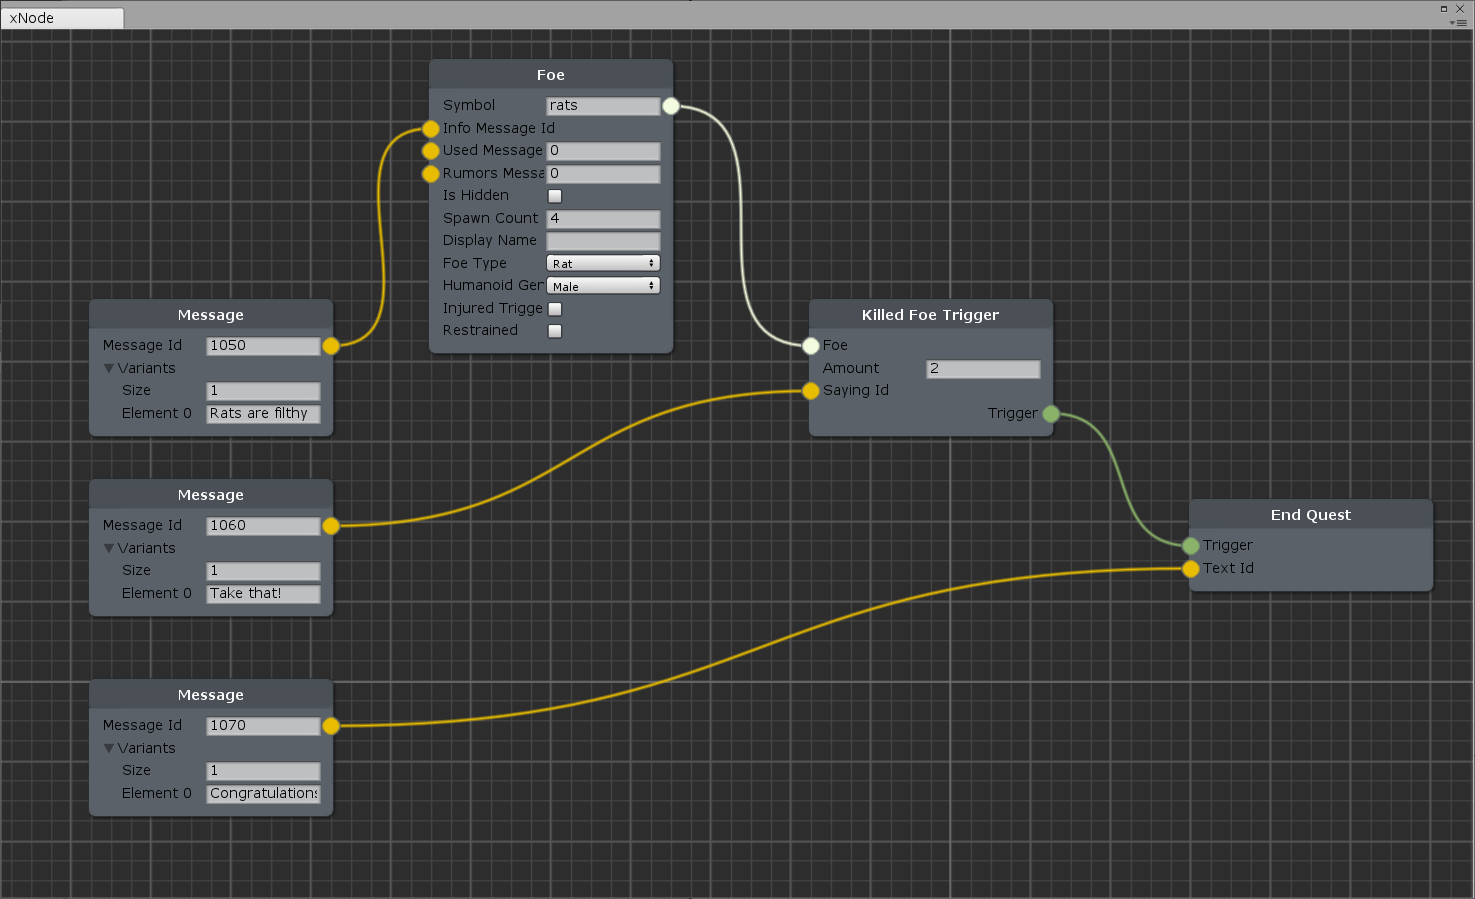Viewport: 1475px width, 899px height.
Task: Click the Rumors Message input port
Action: click(x=431, y=174)
